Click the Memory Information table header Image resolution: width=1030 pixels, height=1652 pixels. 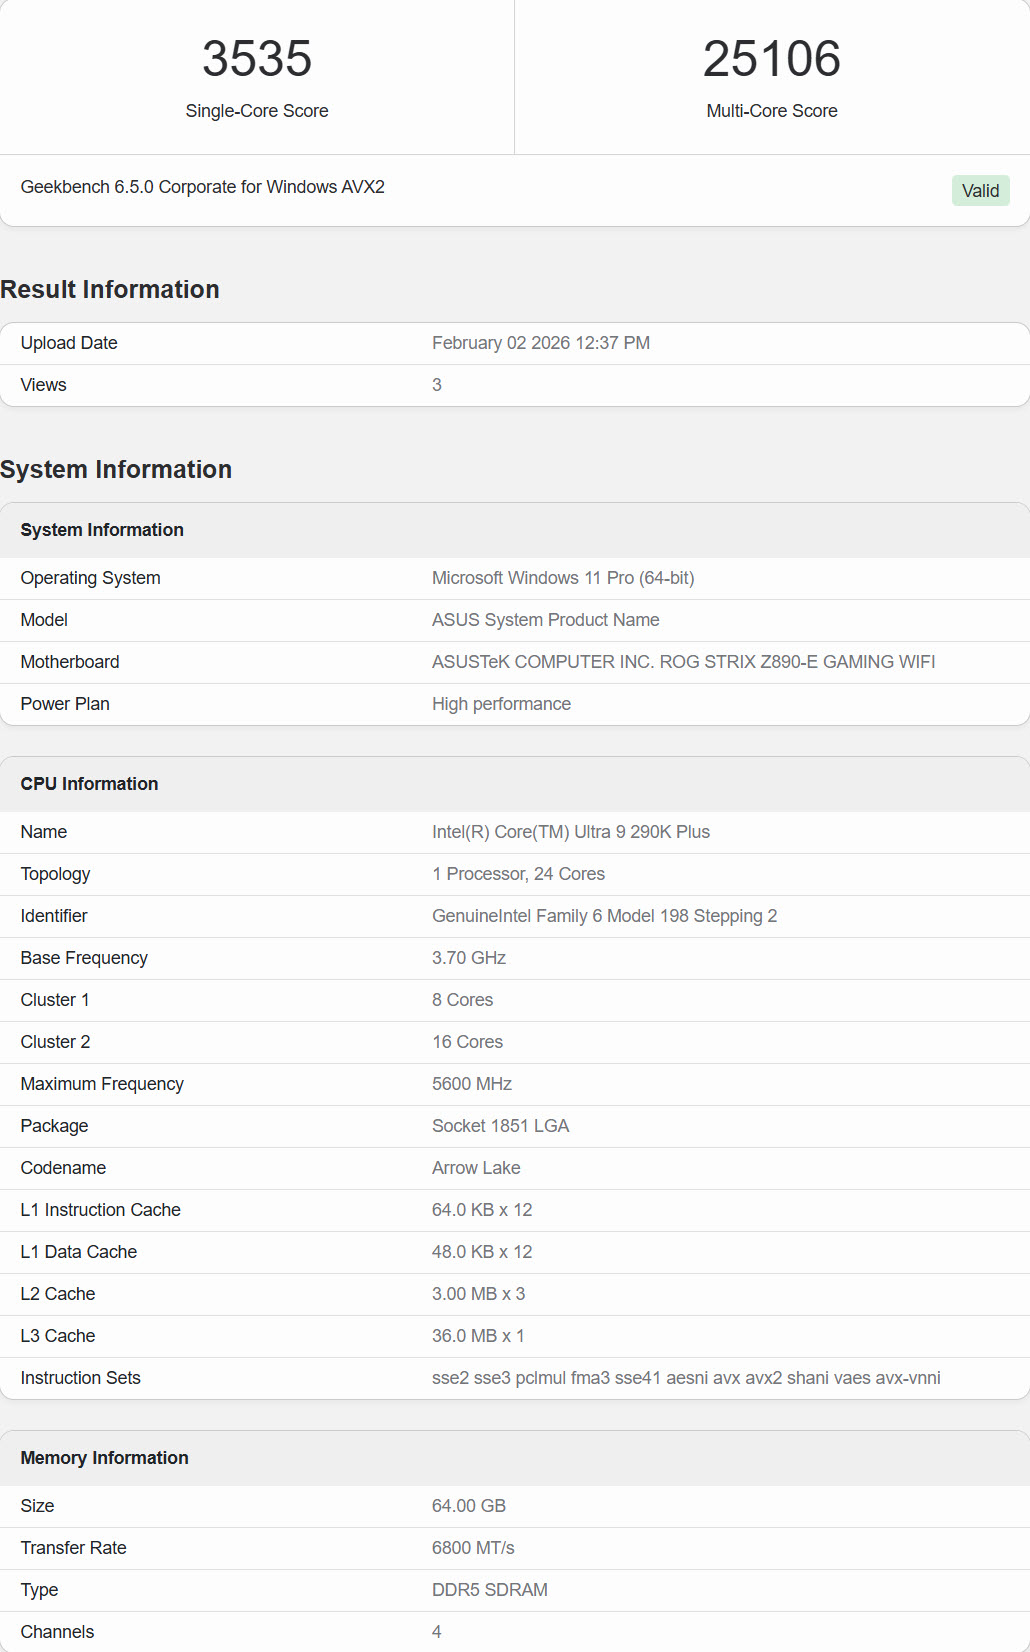pos(104,1458)
